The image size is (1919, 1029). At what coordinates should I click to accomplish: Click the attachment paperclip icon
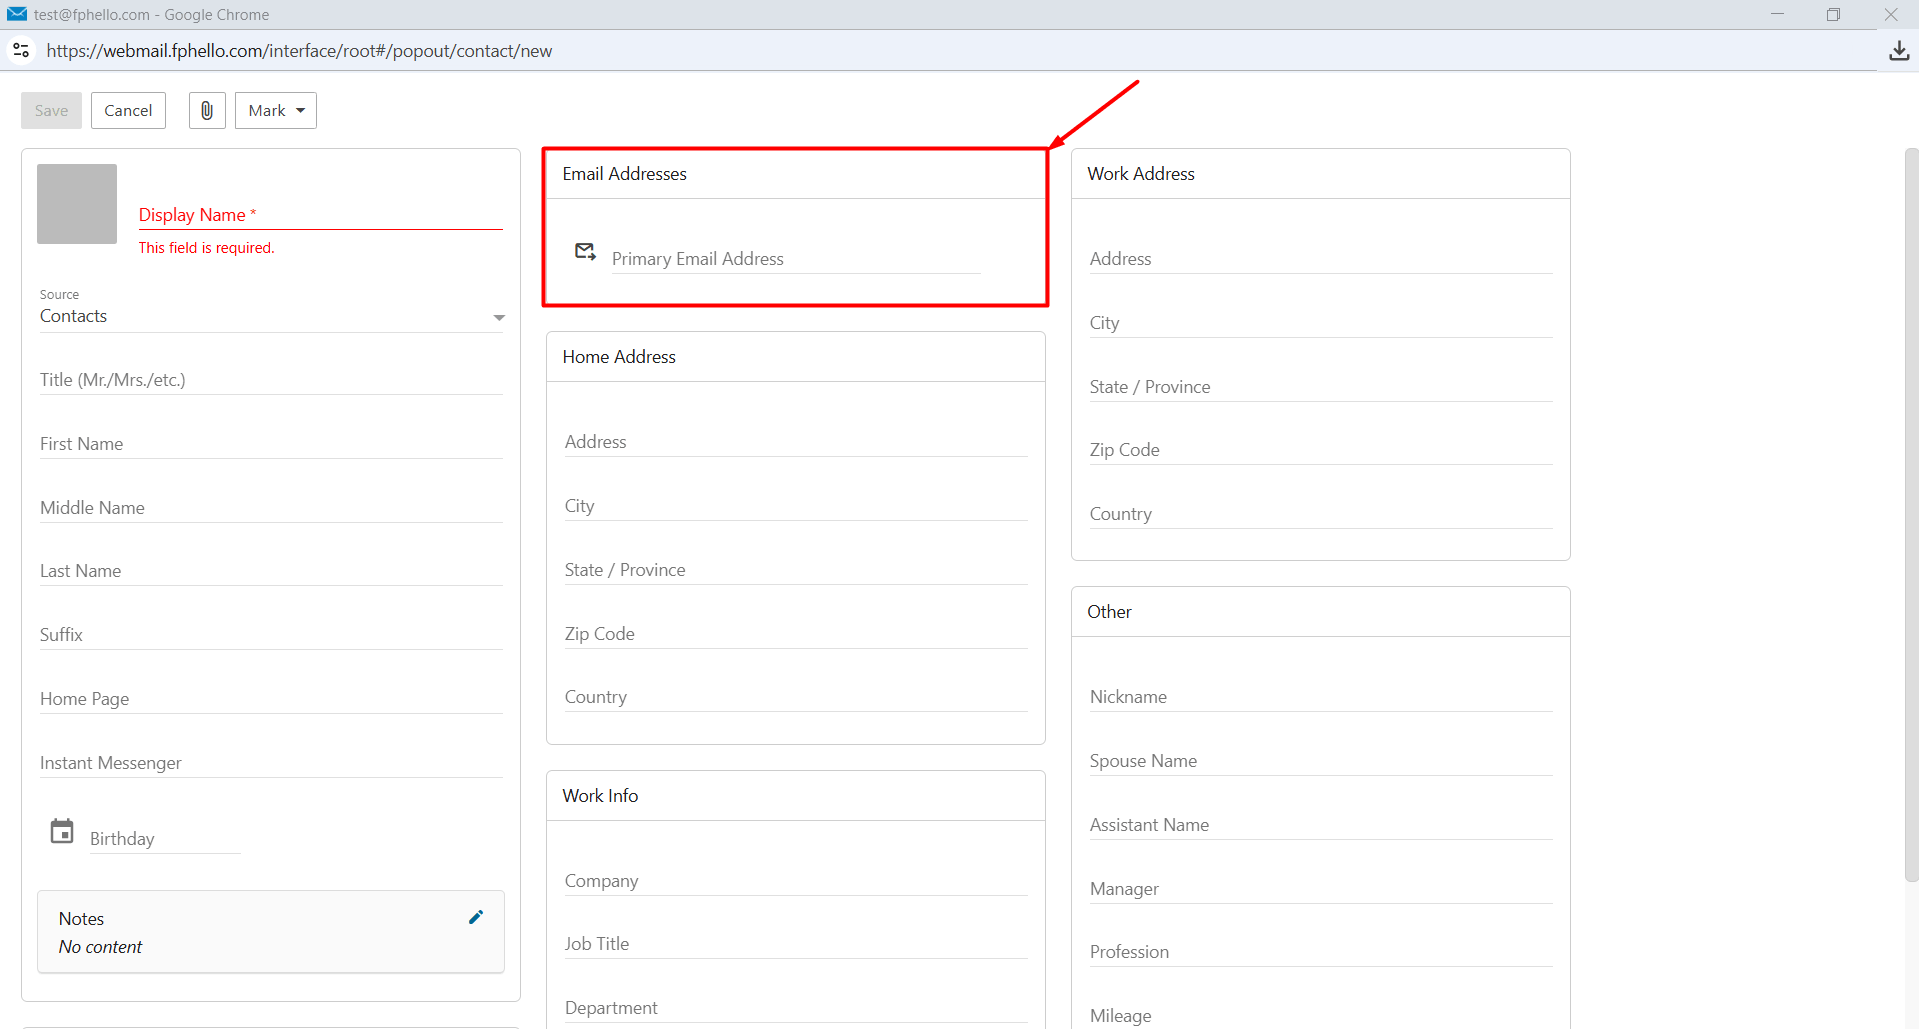point(207,111)
